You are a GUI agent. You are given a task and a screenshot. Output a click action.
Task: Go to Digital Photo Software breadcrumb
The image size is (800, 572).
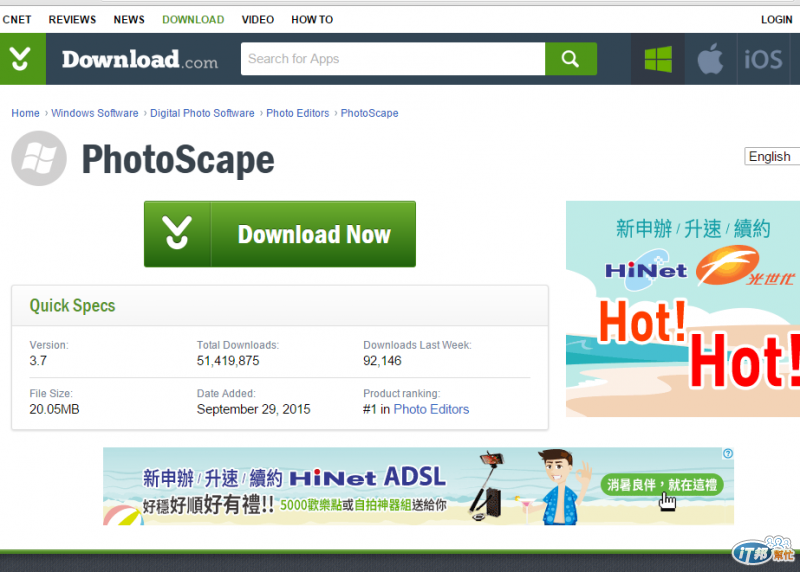(202, 113)
